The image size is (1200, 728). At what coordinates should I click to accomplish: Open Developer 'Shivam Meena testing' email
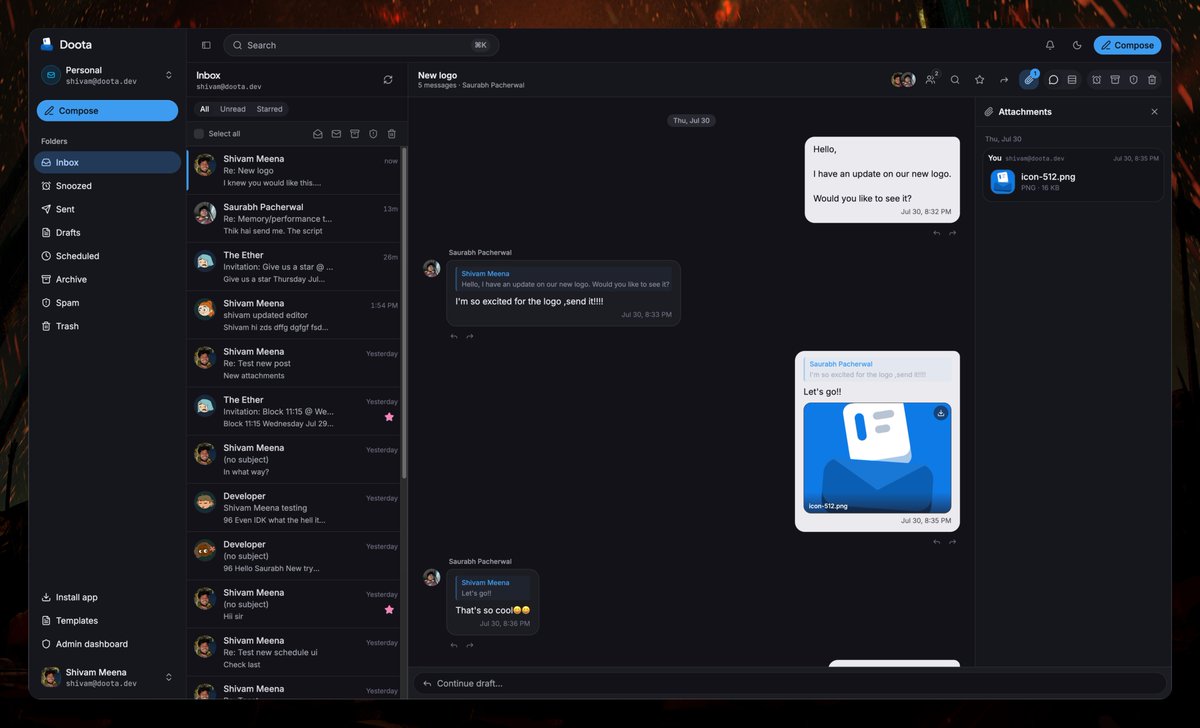(296, 508)
